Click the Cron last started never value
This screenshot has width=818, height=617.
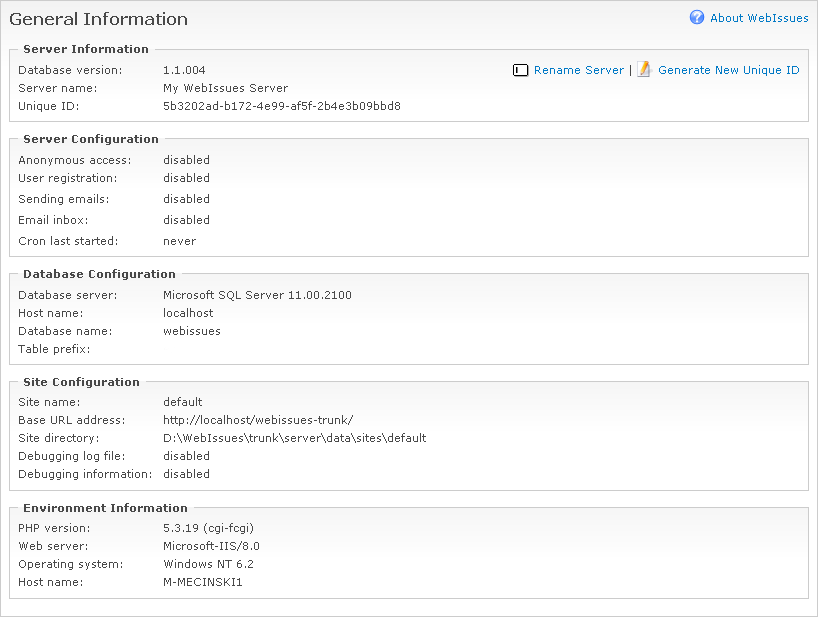pyautogui.click(x=179, y=241)
